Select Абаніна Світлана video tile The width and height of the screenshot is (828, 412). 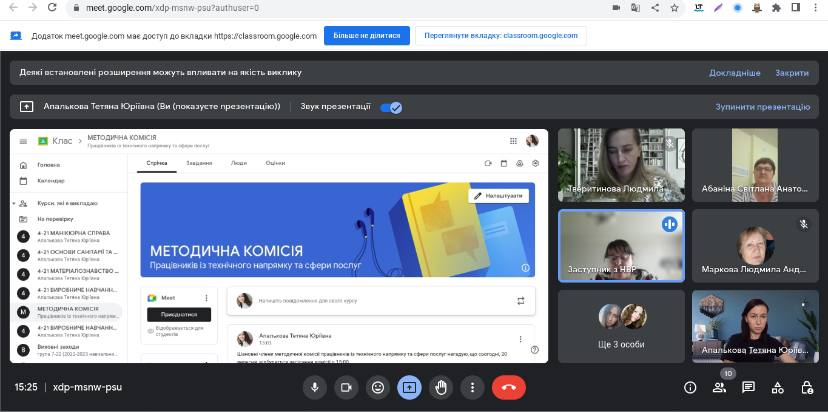point(755,165)
